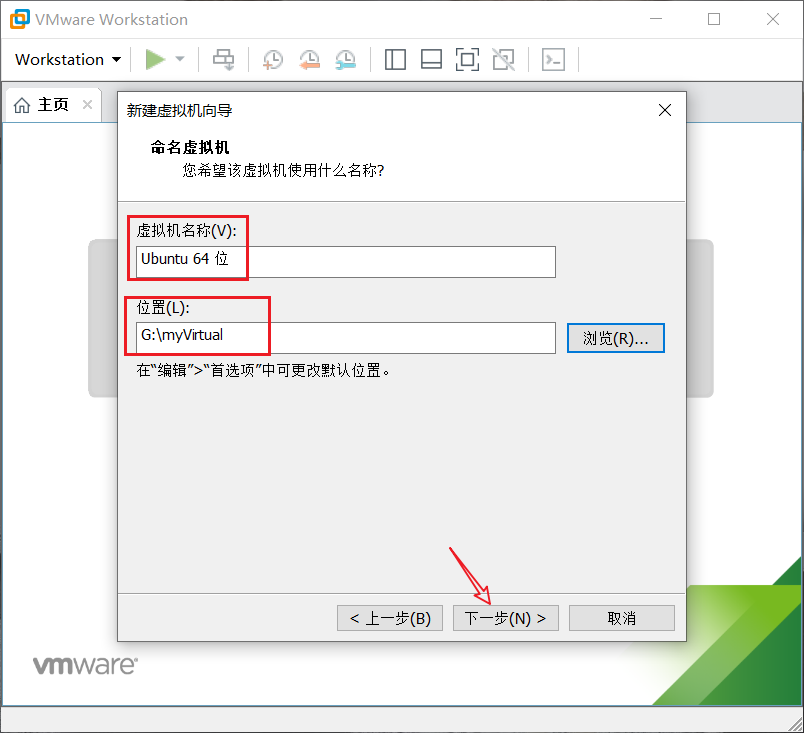Screen dimensions: 804x733
Task: Toggle the thumbnail bar layout icon
Action: 431,59
